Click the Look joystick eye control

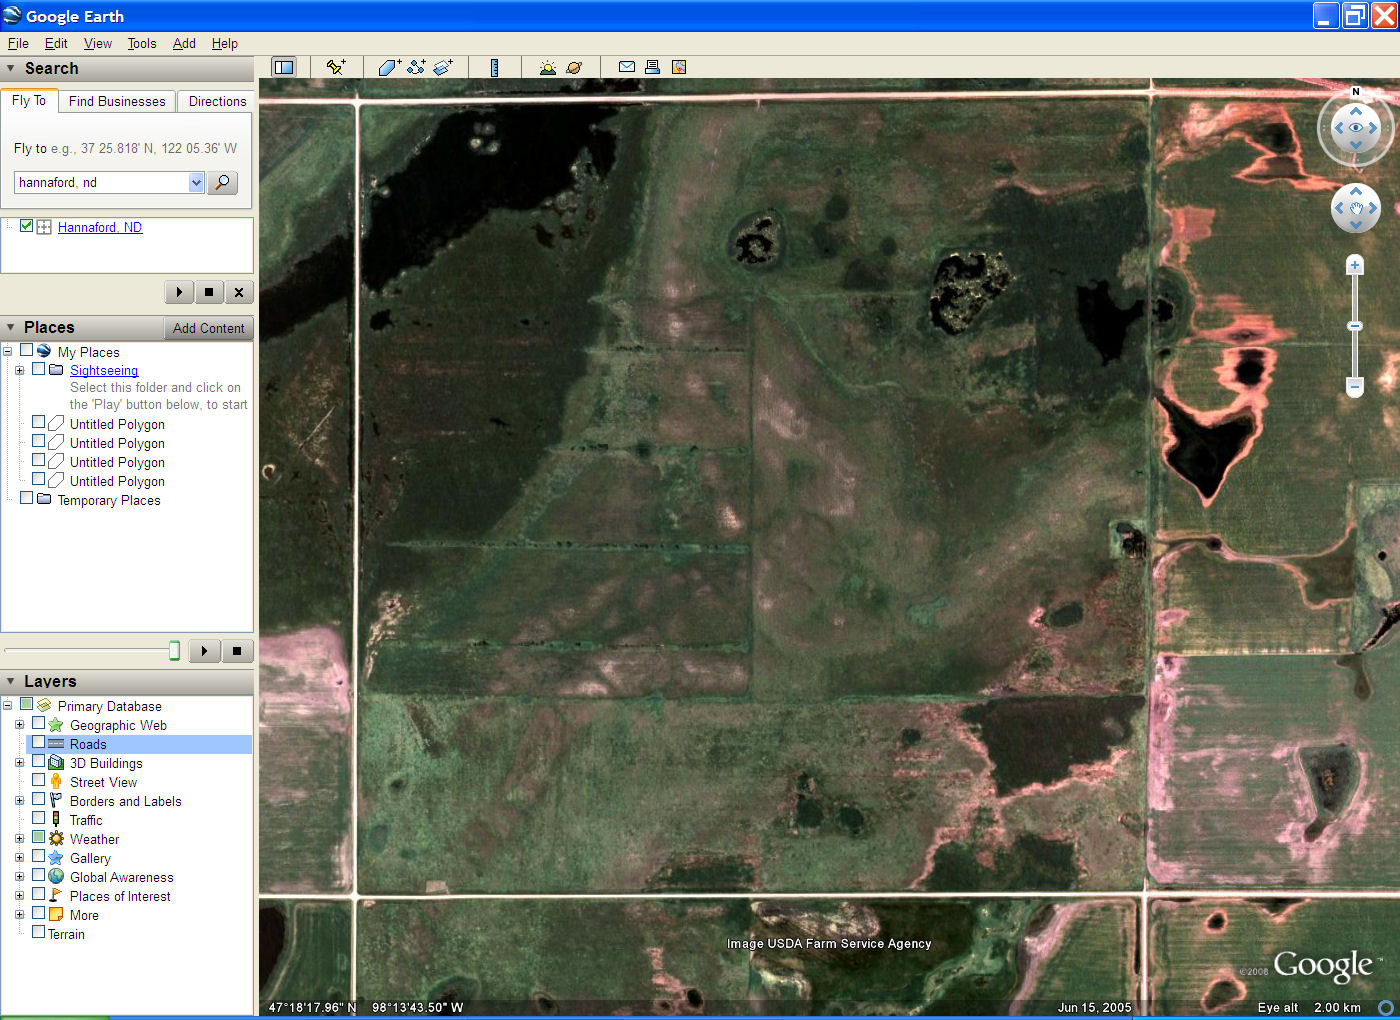point(1356,128)
